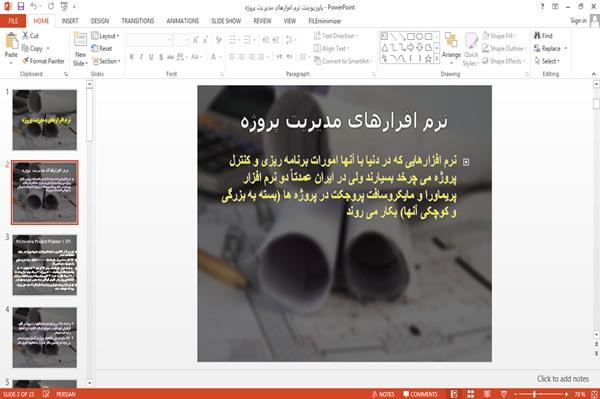Expand Shape Fill dropdown
The width and height of the screenshot is (600, 399).
pos(499,36)
